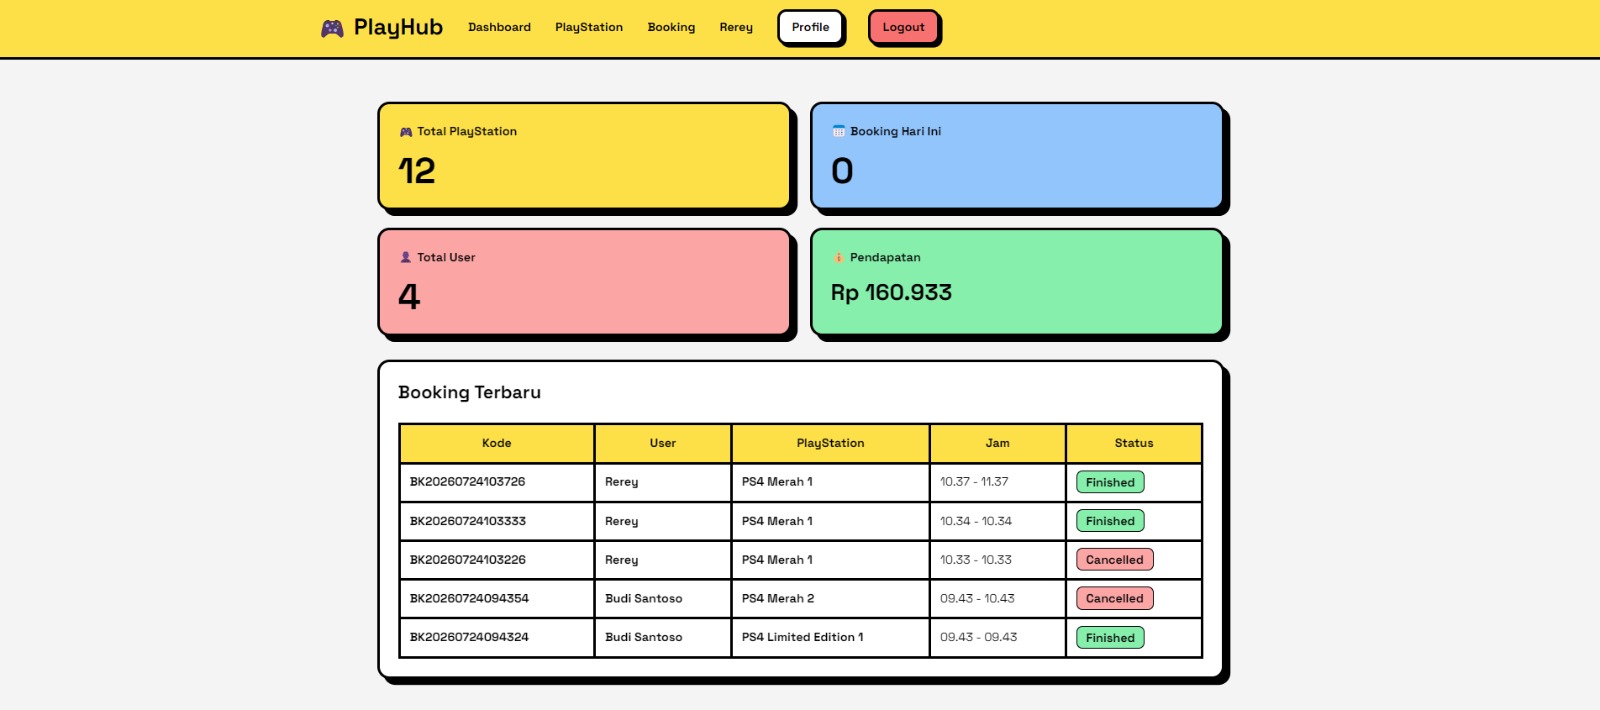Select the Pendapatan card showing Rp 160.933
This screenshot has height=710, width=1600.
tap(1017, 282)
